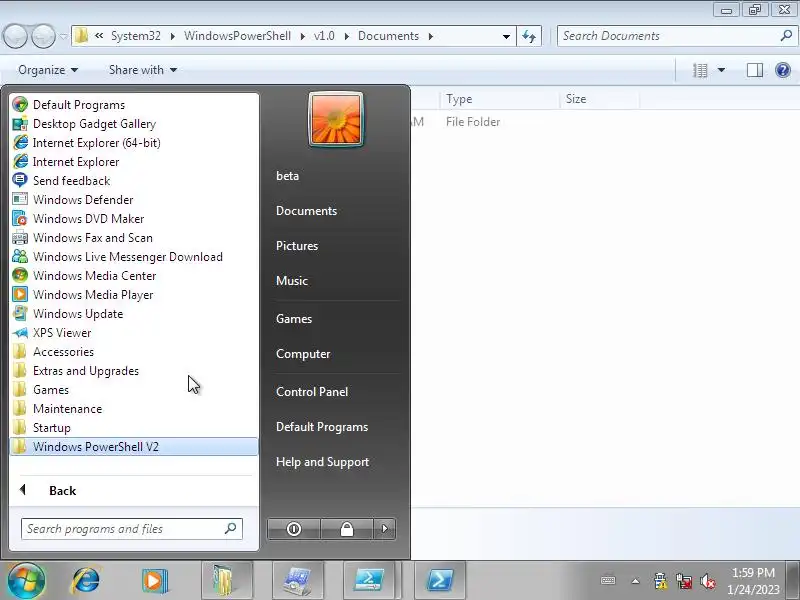Refresh the Explorer address bar
This screenshot has width=800, height=600.
pos(529,36)
